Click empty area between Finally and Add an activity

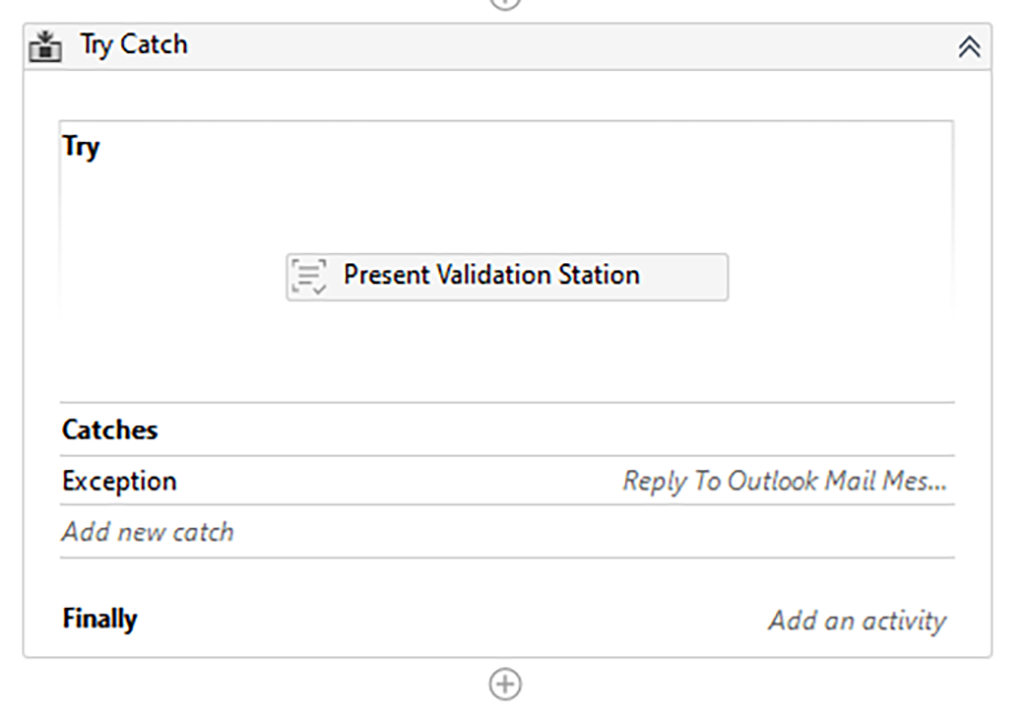tap(450, 620)
